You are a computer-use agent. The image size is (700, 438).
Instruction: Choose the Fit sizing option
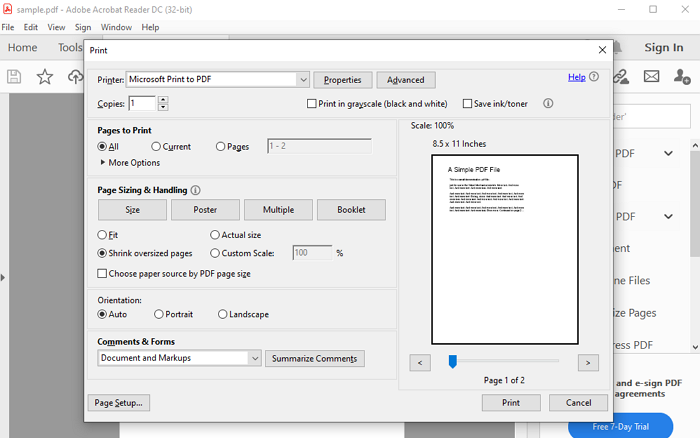[102, 235]
